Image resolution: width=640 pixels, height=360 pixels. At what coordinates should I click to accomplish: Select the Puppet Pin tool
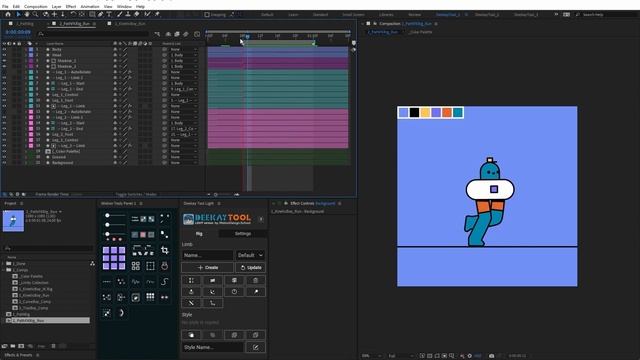click(157, 14)
